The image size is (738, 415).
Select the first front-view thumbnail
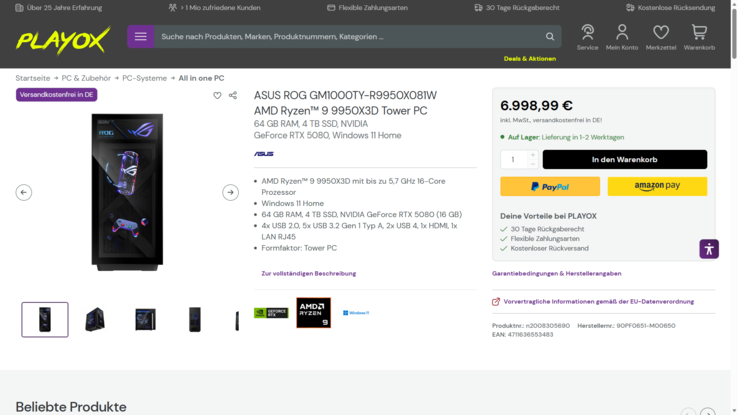pos(45,319)
